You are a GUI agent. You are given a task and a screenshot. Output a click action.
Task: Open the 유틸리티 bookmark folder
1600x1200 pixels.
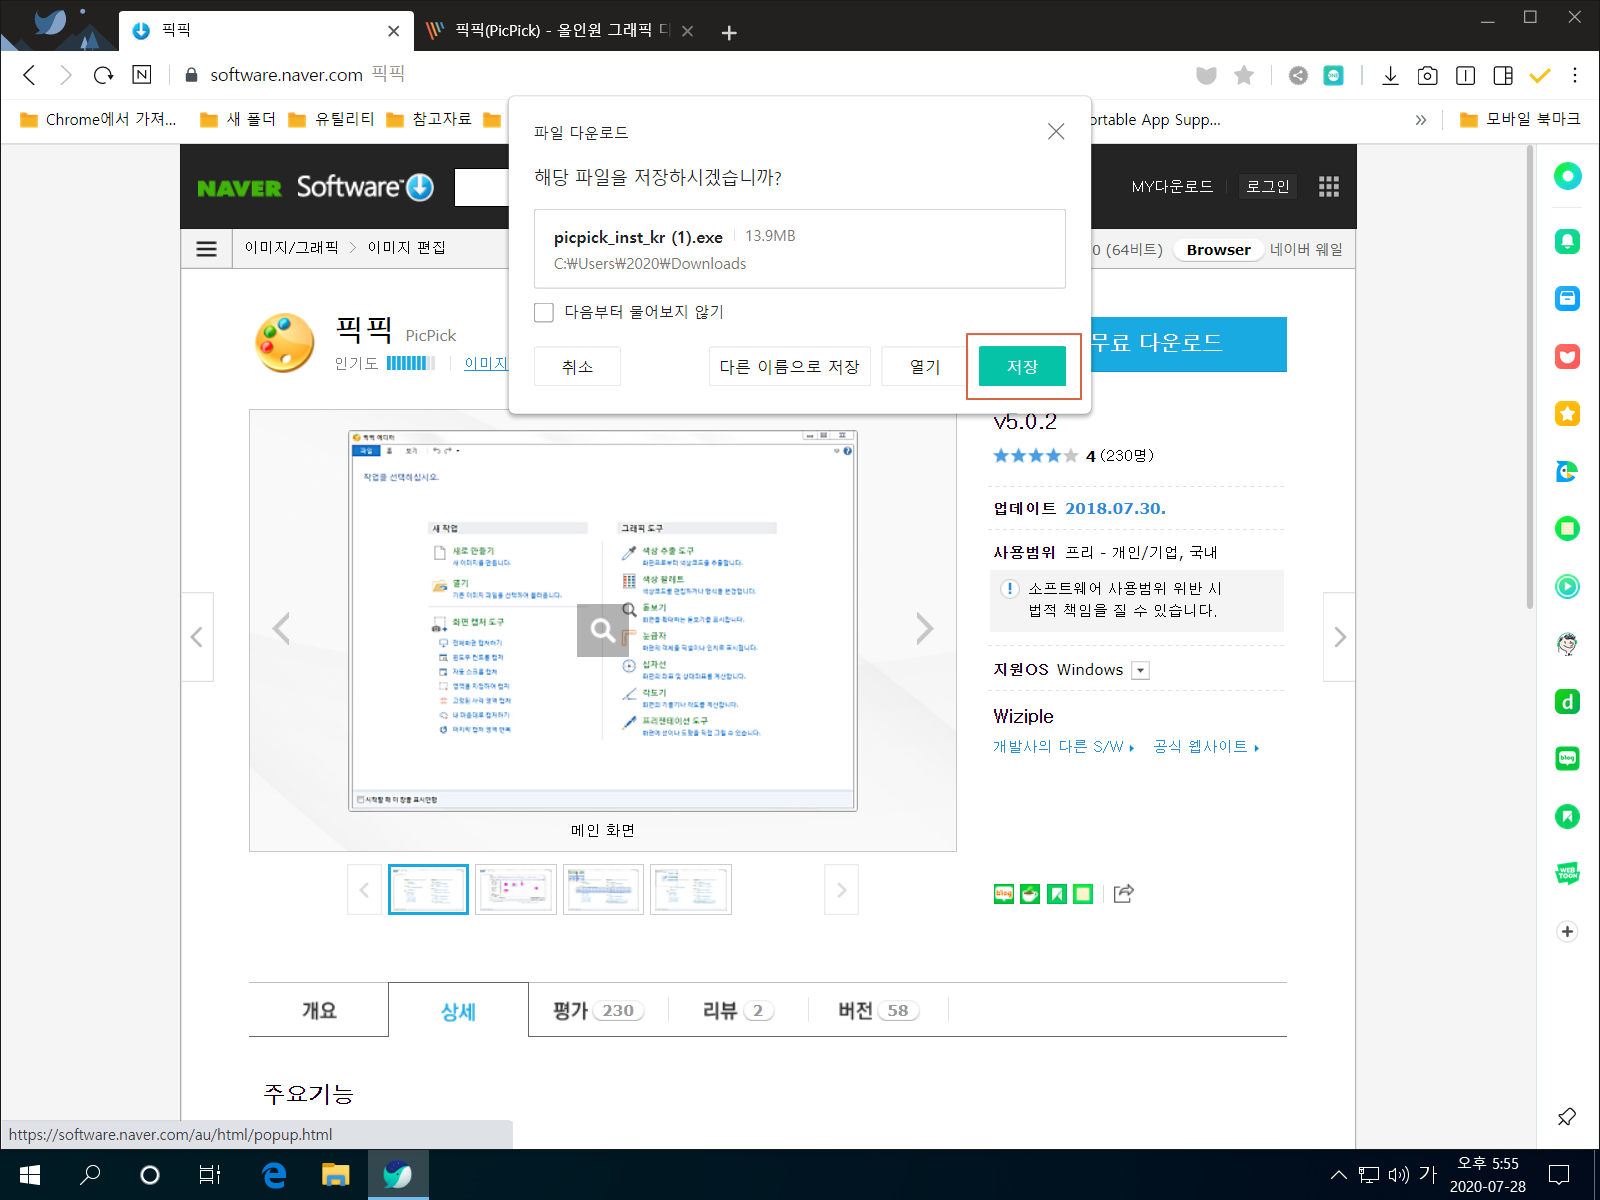pyautogui.click(x=331, y=119)
